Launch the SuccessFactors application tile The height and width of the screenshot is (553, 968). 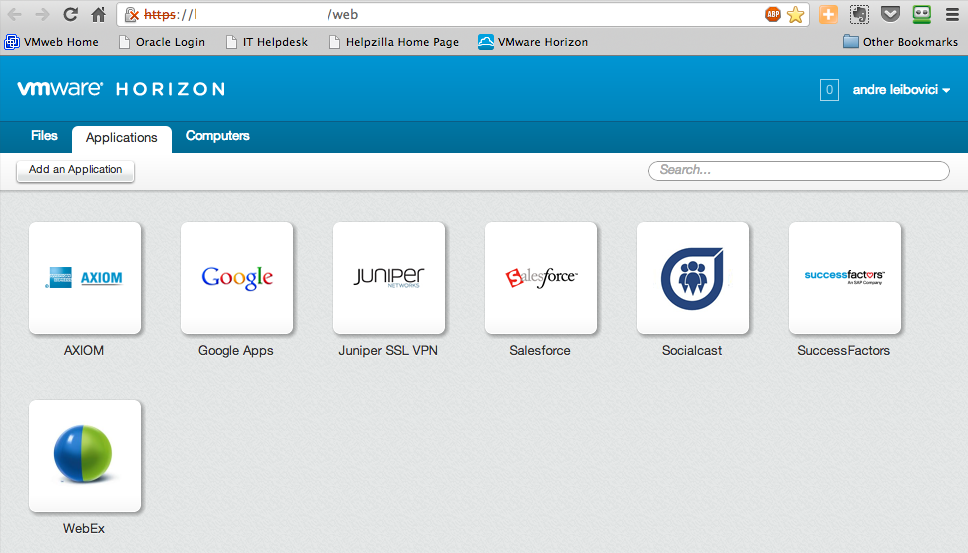point(845,278)
